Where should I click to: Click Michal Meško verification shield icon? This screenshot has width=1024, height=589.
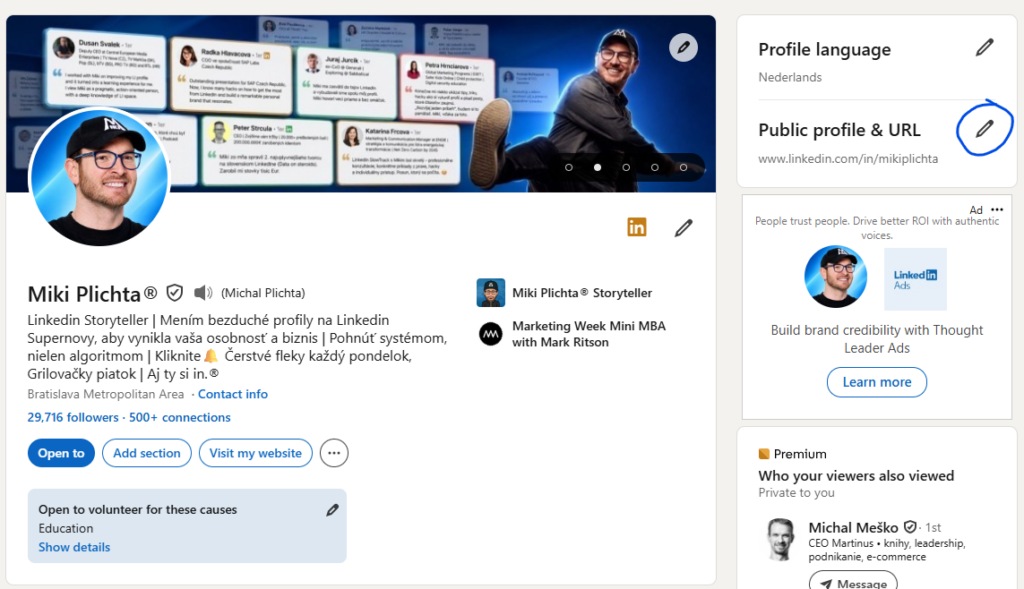pos(910,526)
